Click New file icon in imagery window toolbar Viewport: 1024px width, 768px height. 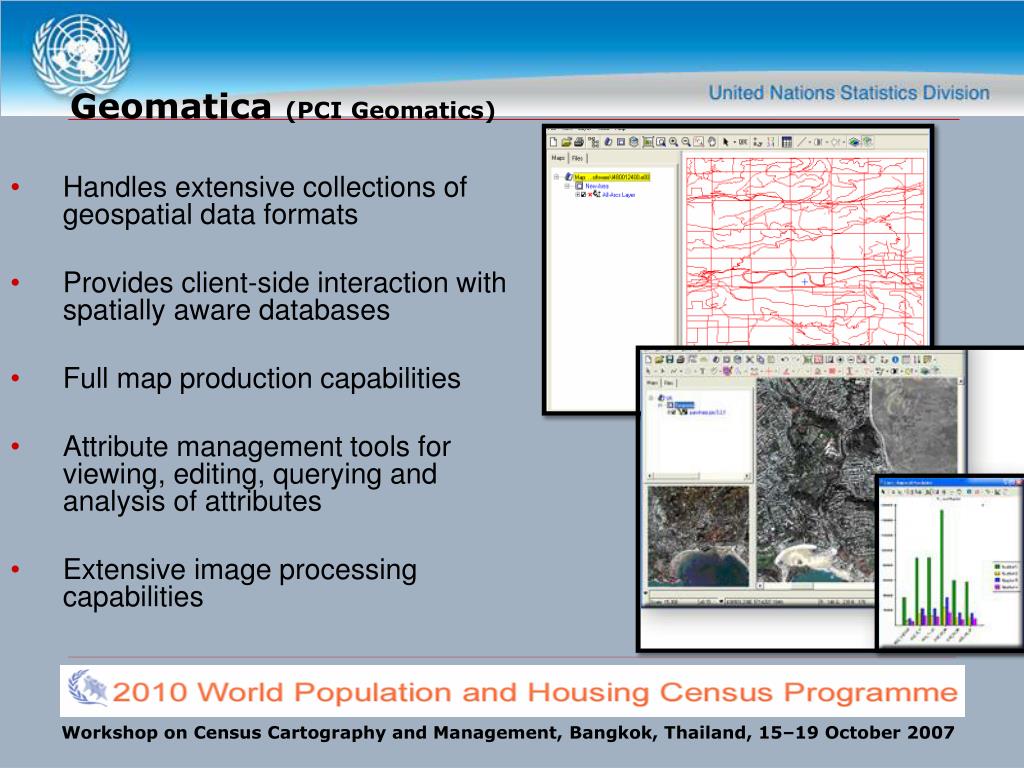648,359
